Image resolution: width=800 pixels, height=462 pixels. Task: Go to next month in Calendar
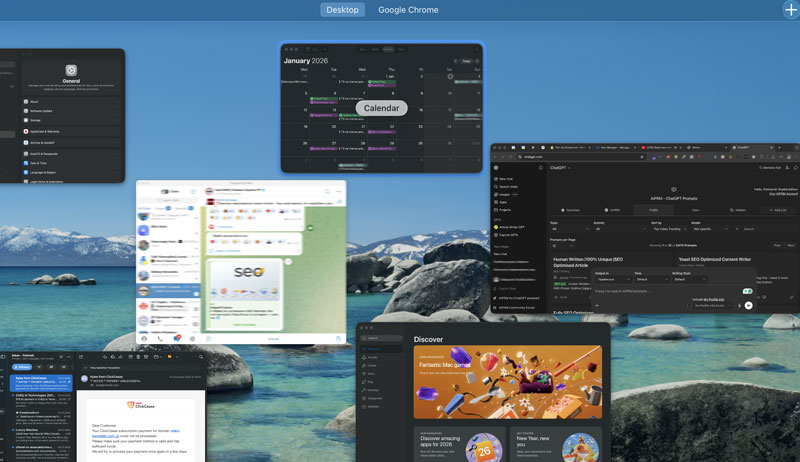tap(477, 61)
